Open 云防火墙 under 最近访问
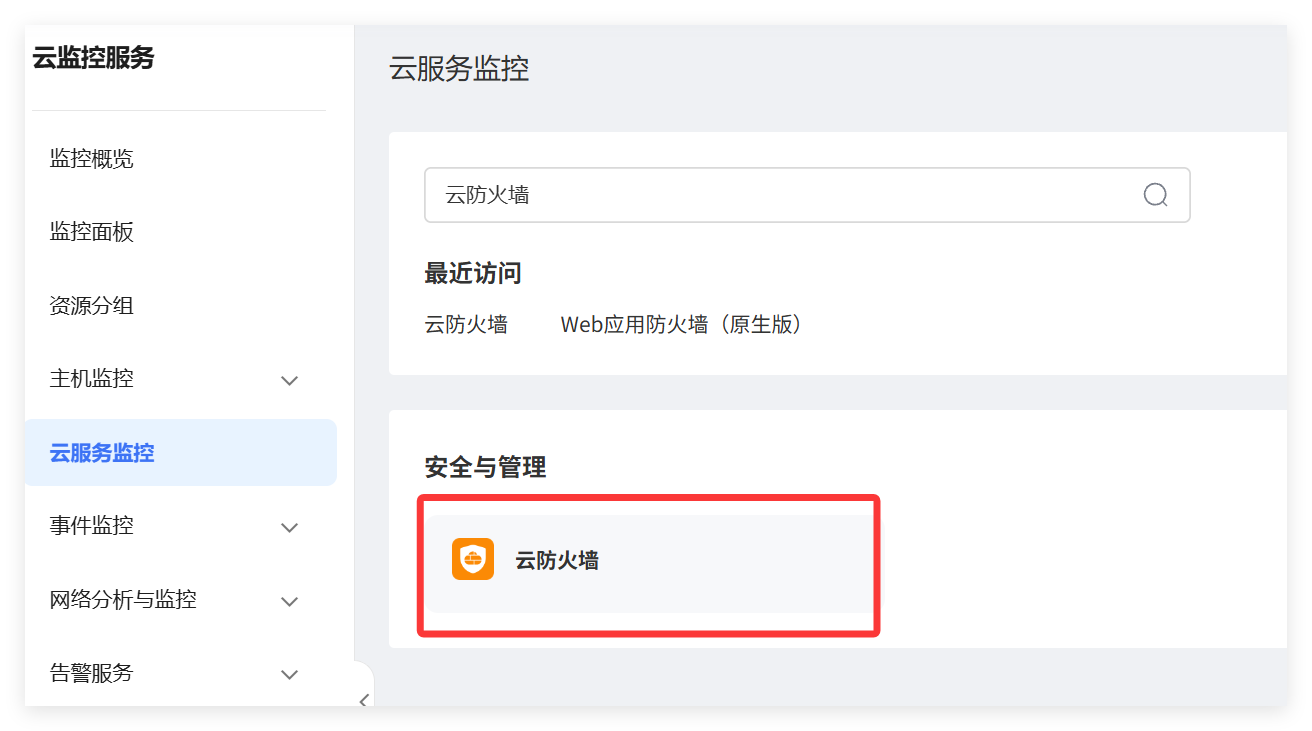Image resolution: width=1312 pixels, height=731 pixels. point(466,324)
